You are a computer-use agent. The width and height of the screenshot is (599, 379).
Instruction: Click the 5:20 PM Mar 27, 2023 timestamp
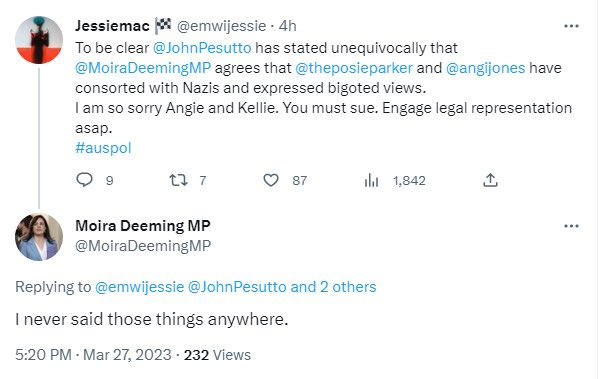pyautogui.click(x=93, y=355)
